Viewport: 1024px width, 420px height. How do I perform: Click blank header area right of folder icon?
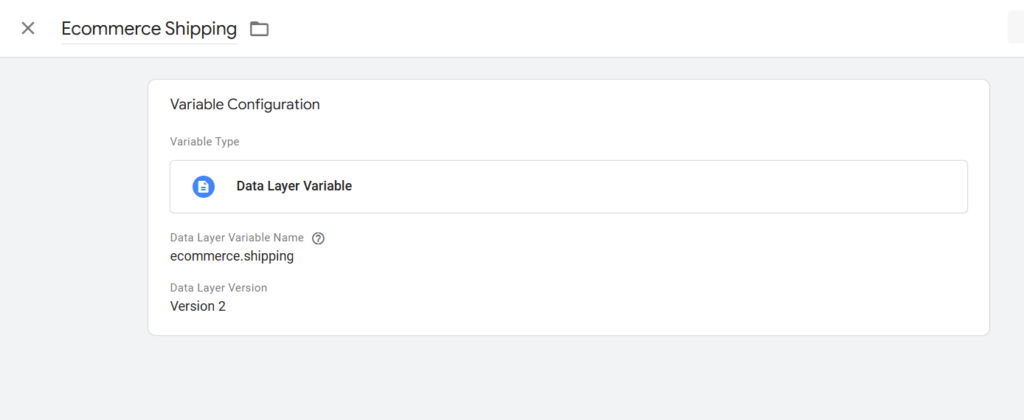(x=600, y=29)
